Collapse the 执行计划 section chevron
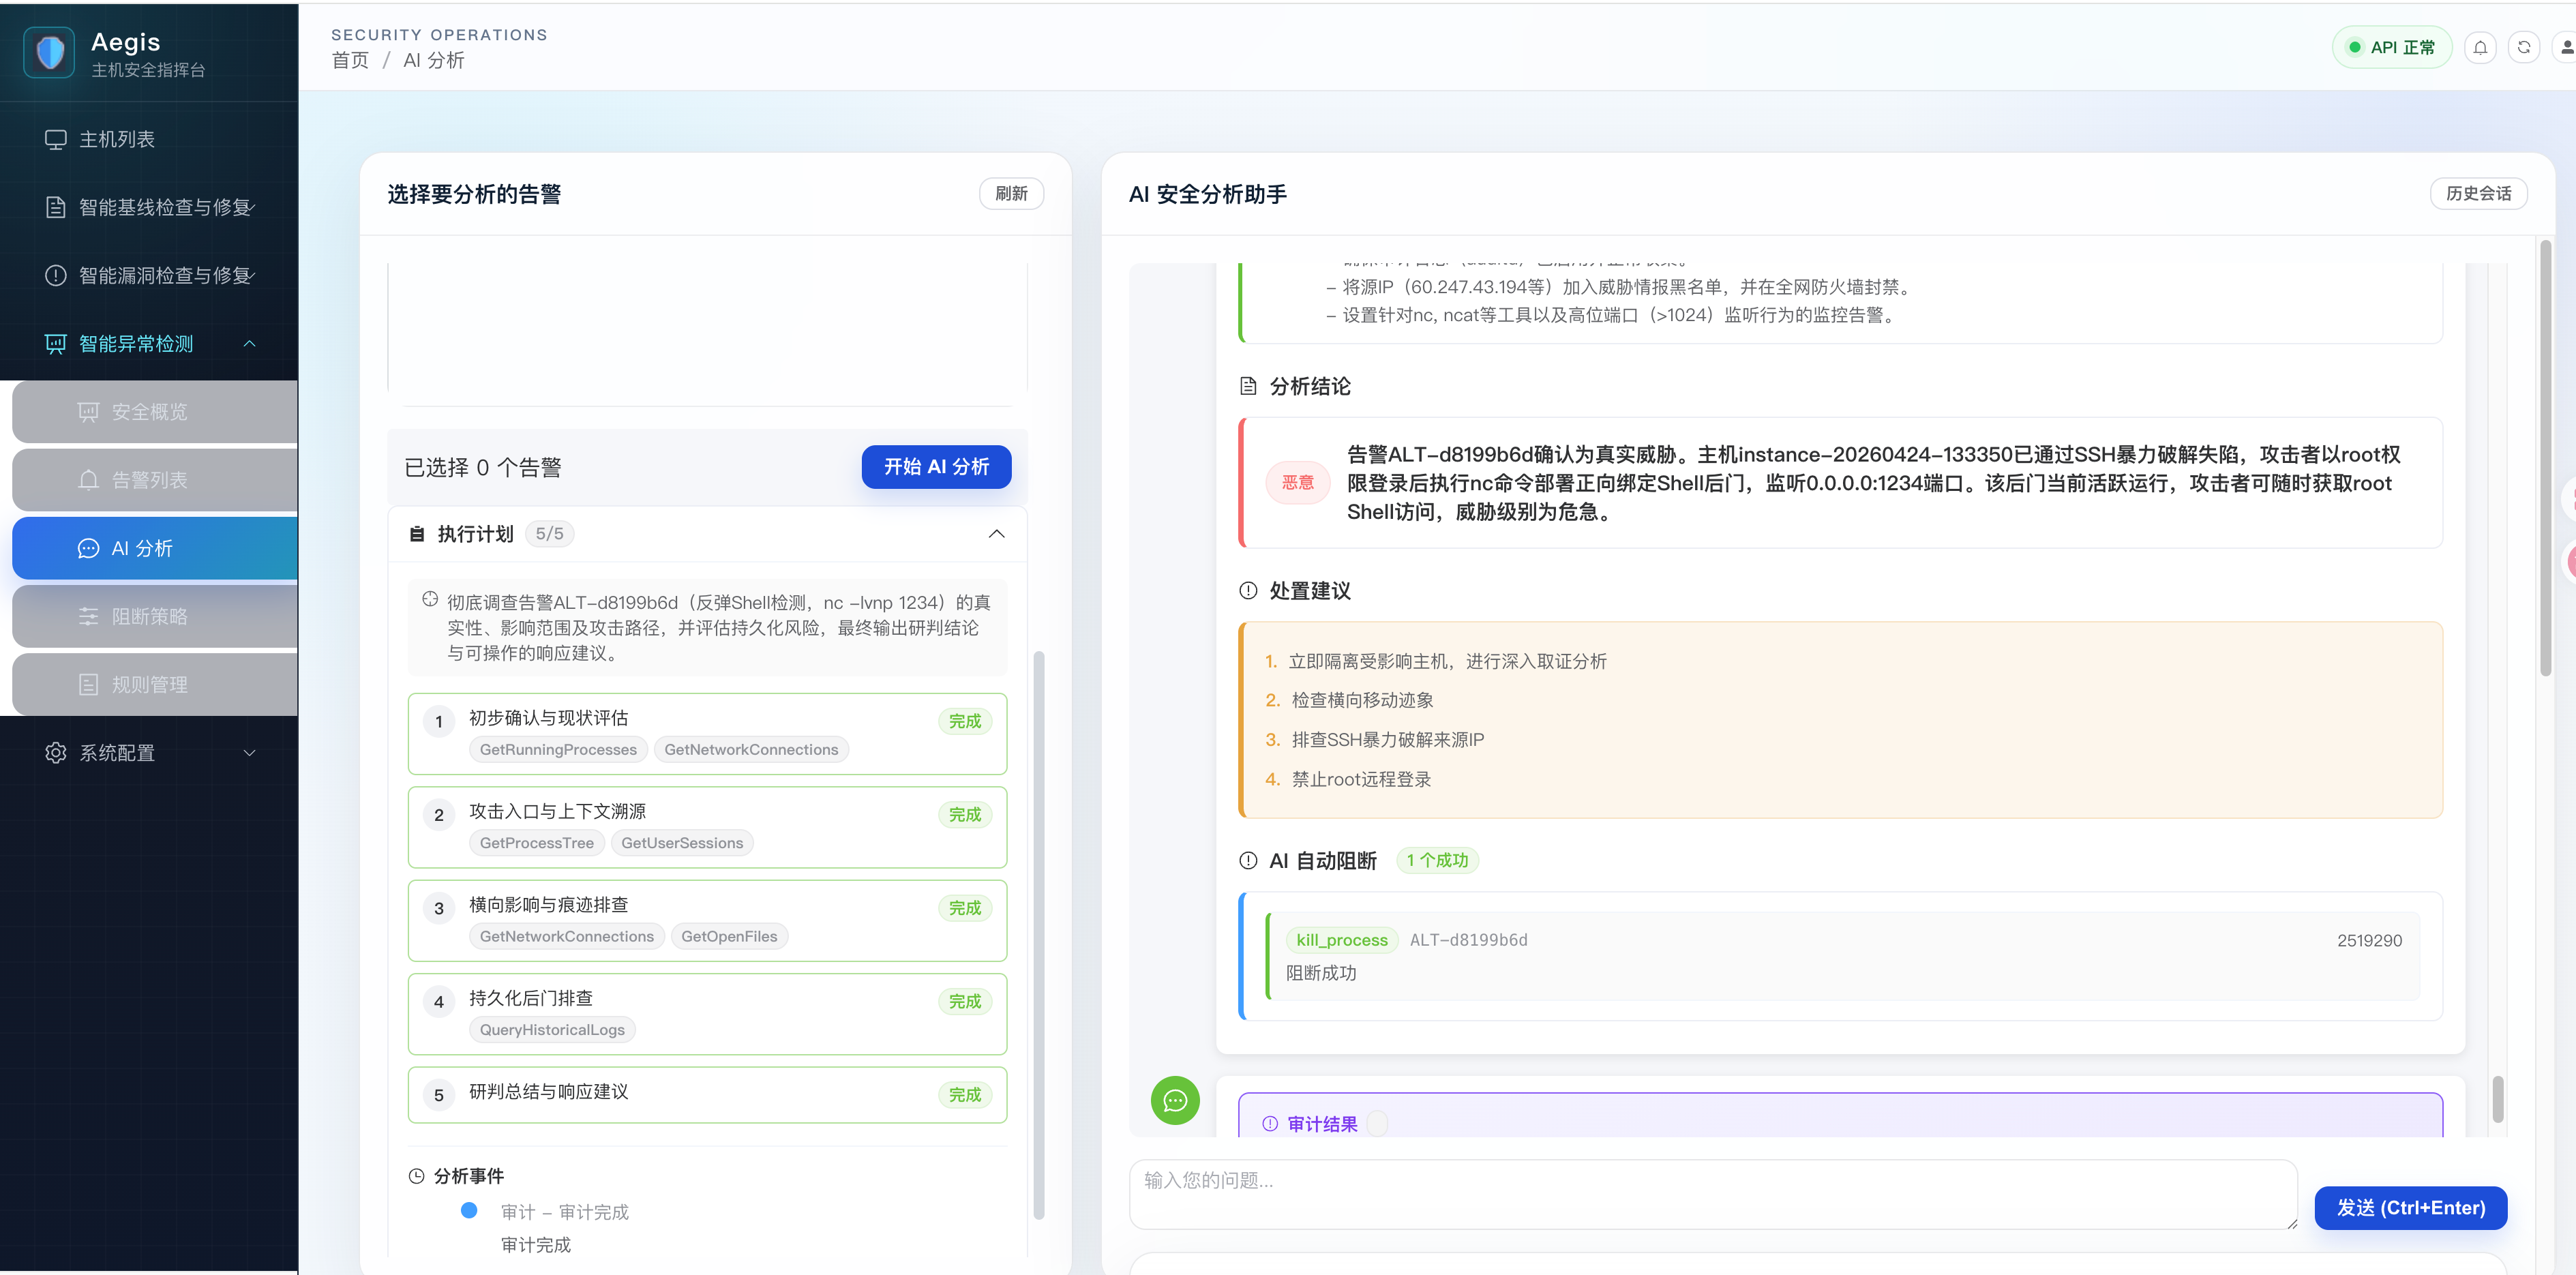Image resolution: width=2576 pixels, height=1275 pixels. tap(996, 534)
